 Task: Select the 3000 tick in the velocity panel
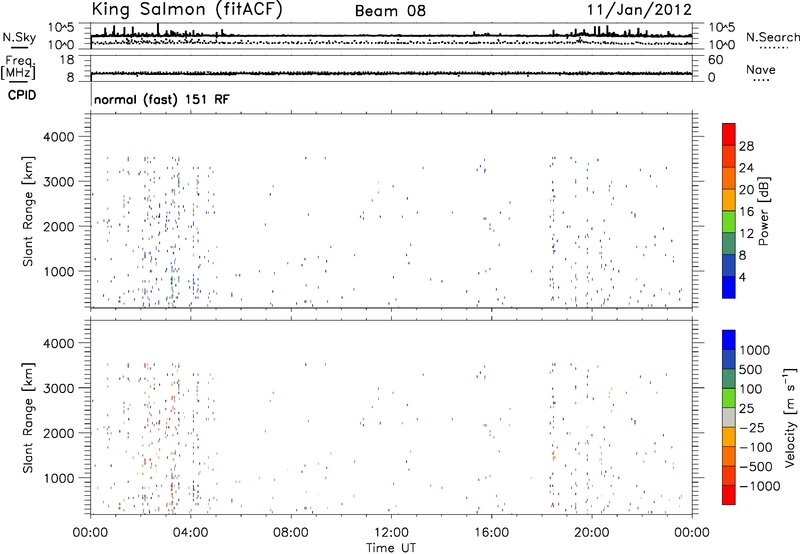click(59, 388)
